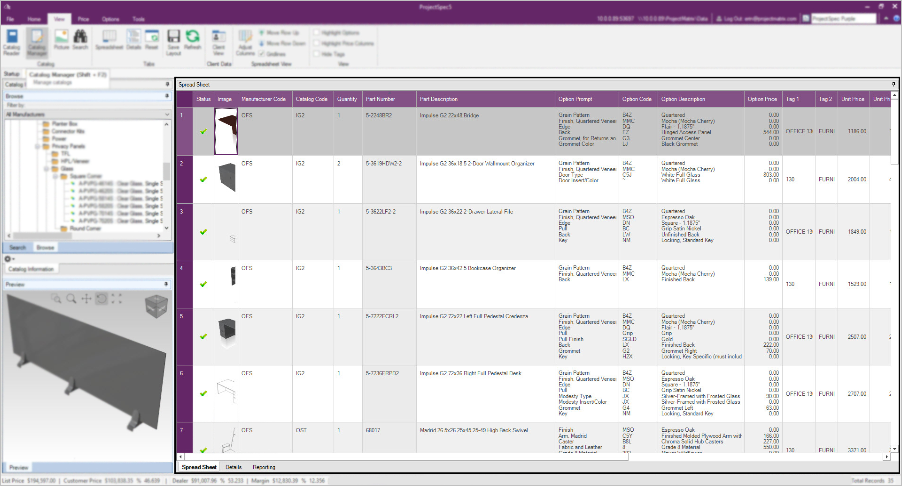This screenshot has width=902, height=486.
Task: Switch to the Home ribbon tab
Action: (34, 19)
